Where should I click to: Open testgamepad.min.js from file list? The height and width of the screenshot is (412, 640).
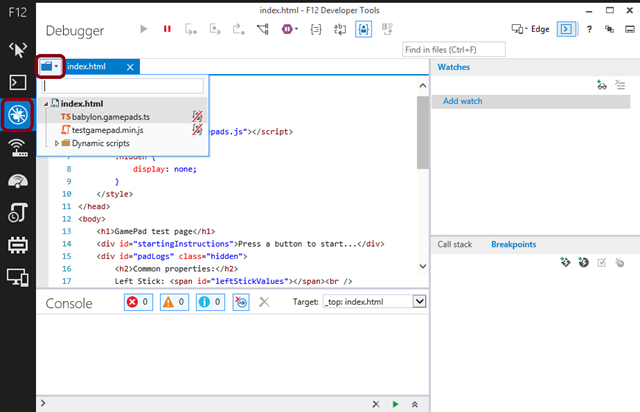[107, 130]
